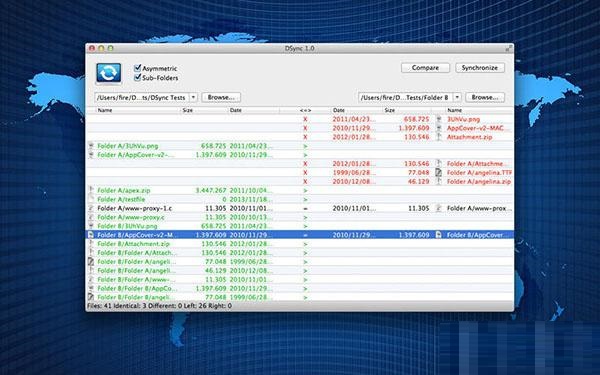This screenshot has width=600, height=375.
Task: Toggle the Asymmetric checkbox
Action: 137,68
